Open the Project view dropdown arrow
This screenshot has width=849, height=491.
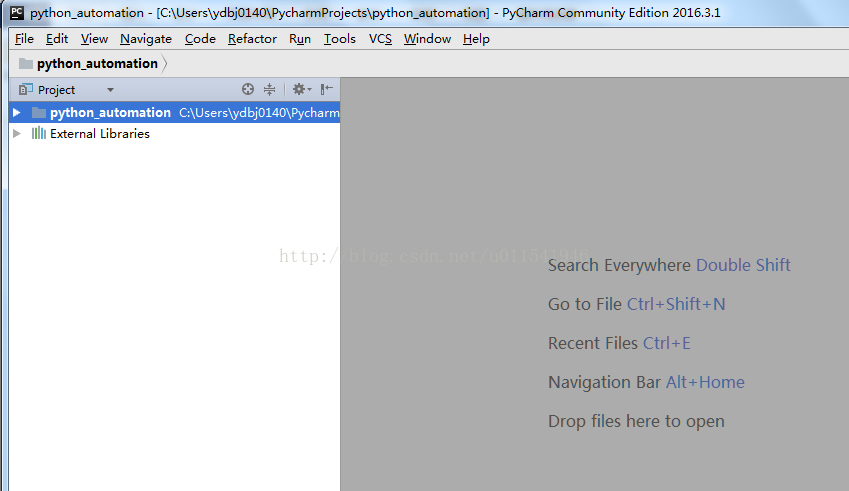[110, 90]
